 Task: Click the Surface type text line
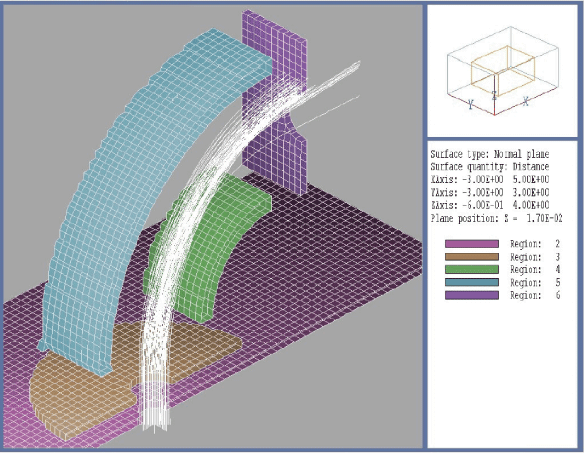point(489,154)
